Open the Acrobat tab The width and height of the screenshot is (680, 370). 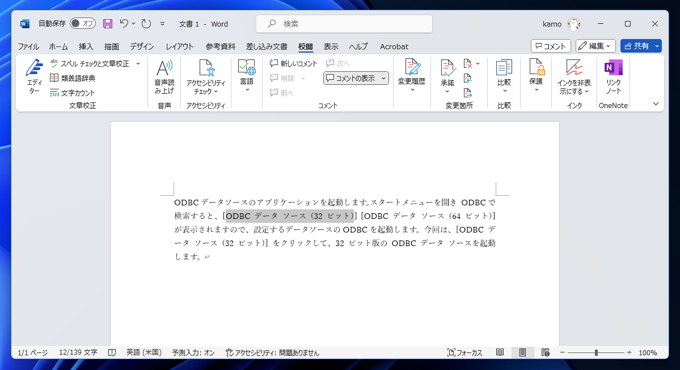tap(394, 46)
